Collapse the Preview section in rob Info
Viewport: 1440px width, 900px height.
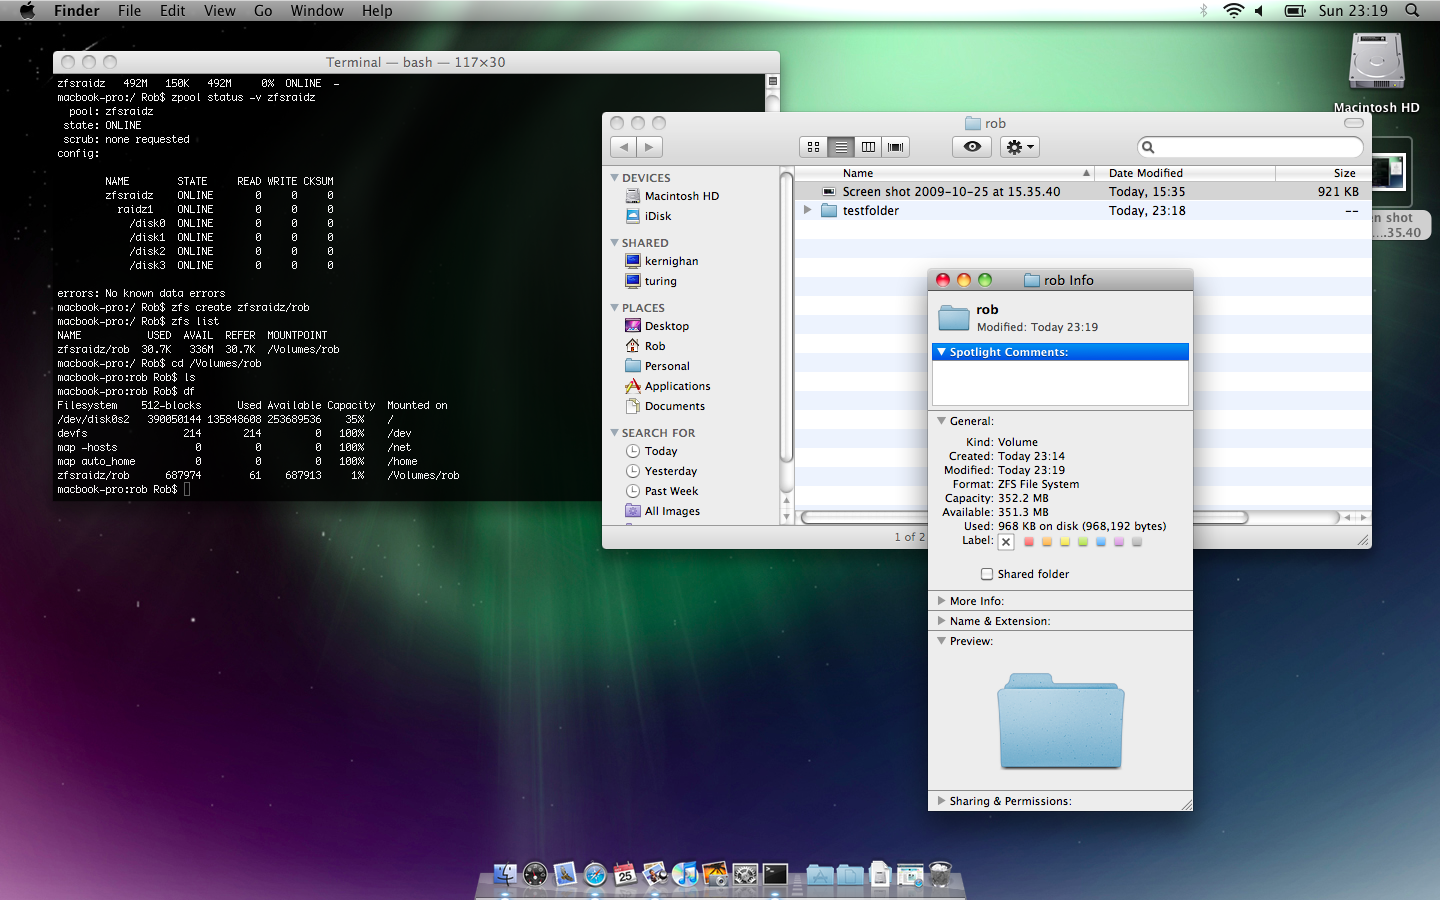[941, 641]
